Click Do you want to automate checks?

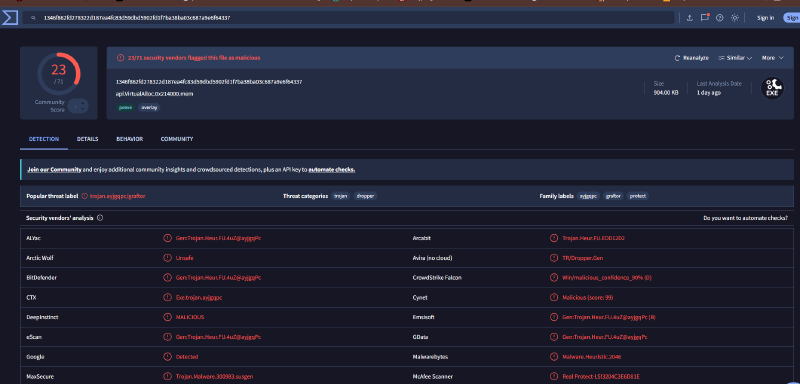tap(745, 218)
